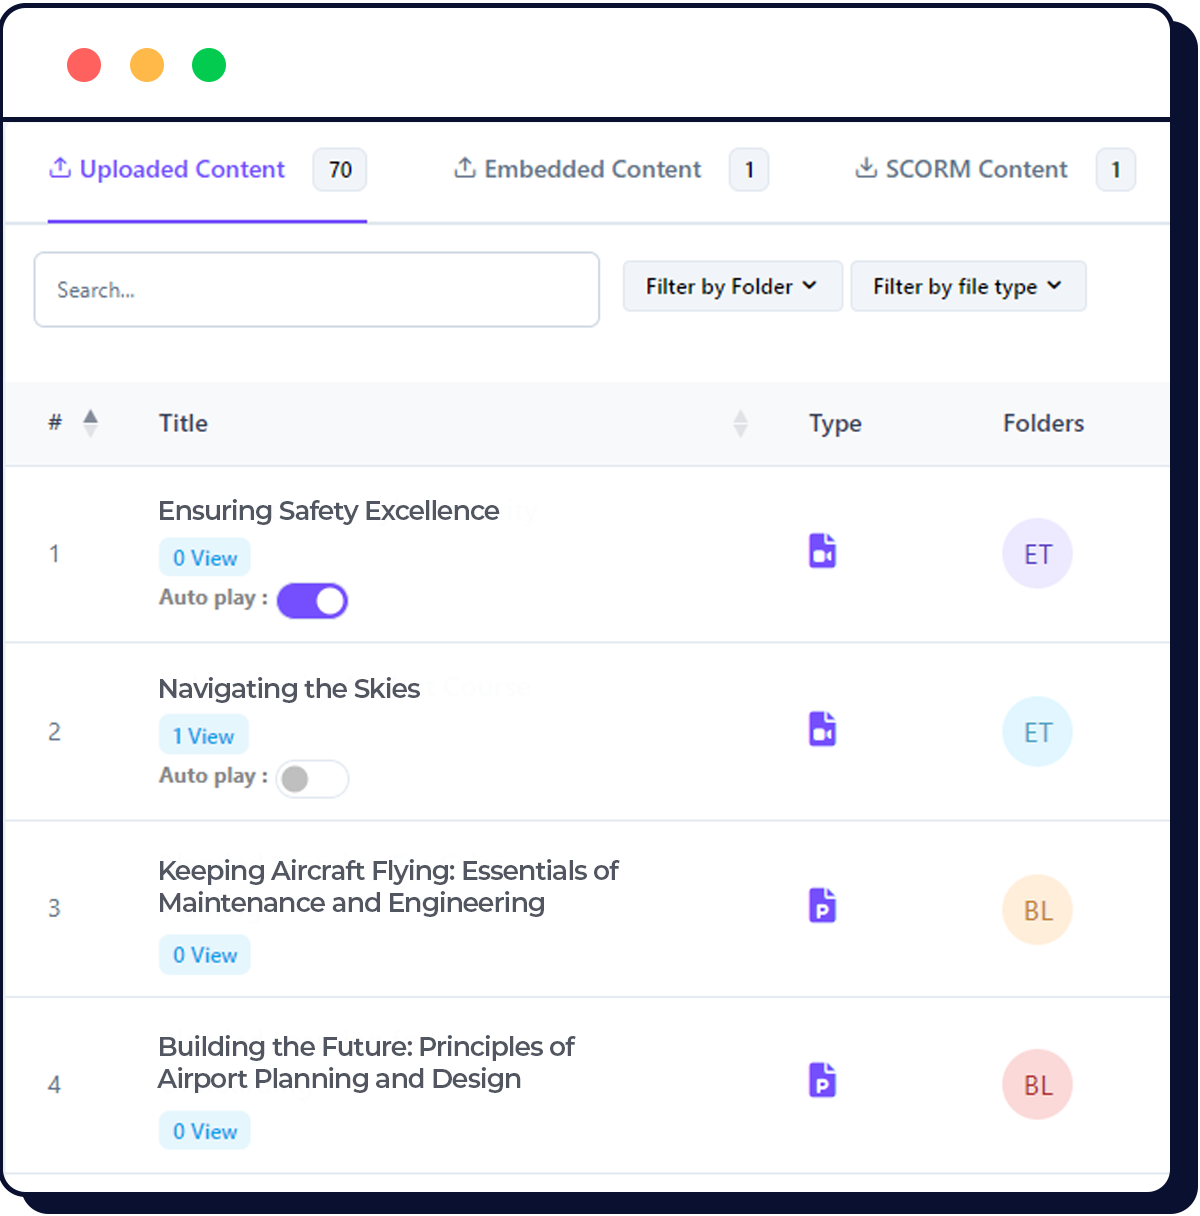
Task: Switch to the Embedded Content tab
Action: click(592, 170)
